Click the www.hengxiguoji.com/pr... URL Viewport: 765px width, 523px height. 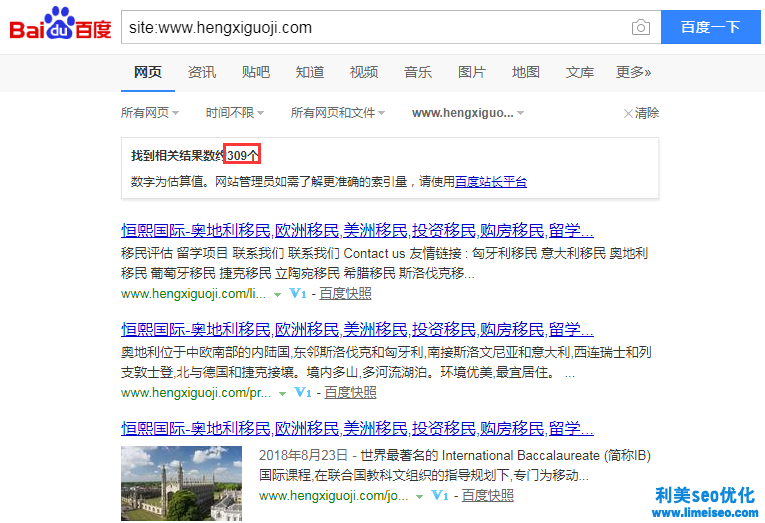click(x=196, y=393)
